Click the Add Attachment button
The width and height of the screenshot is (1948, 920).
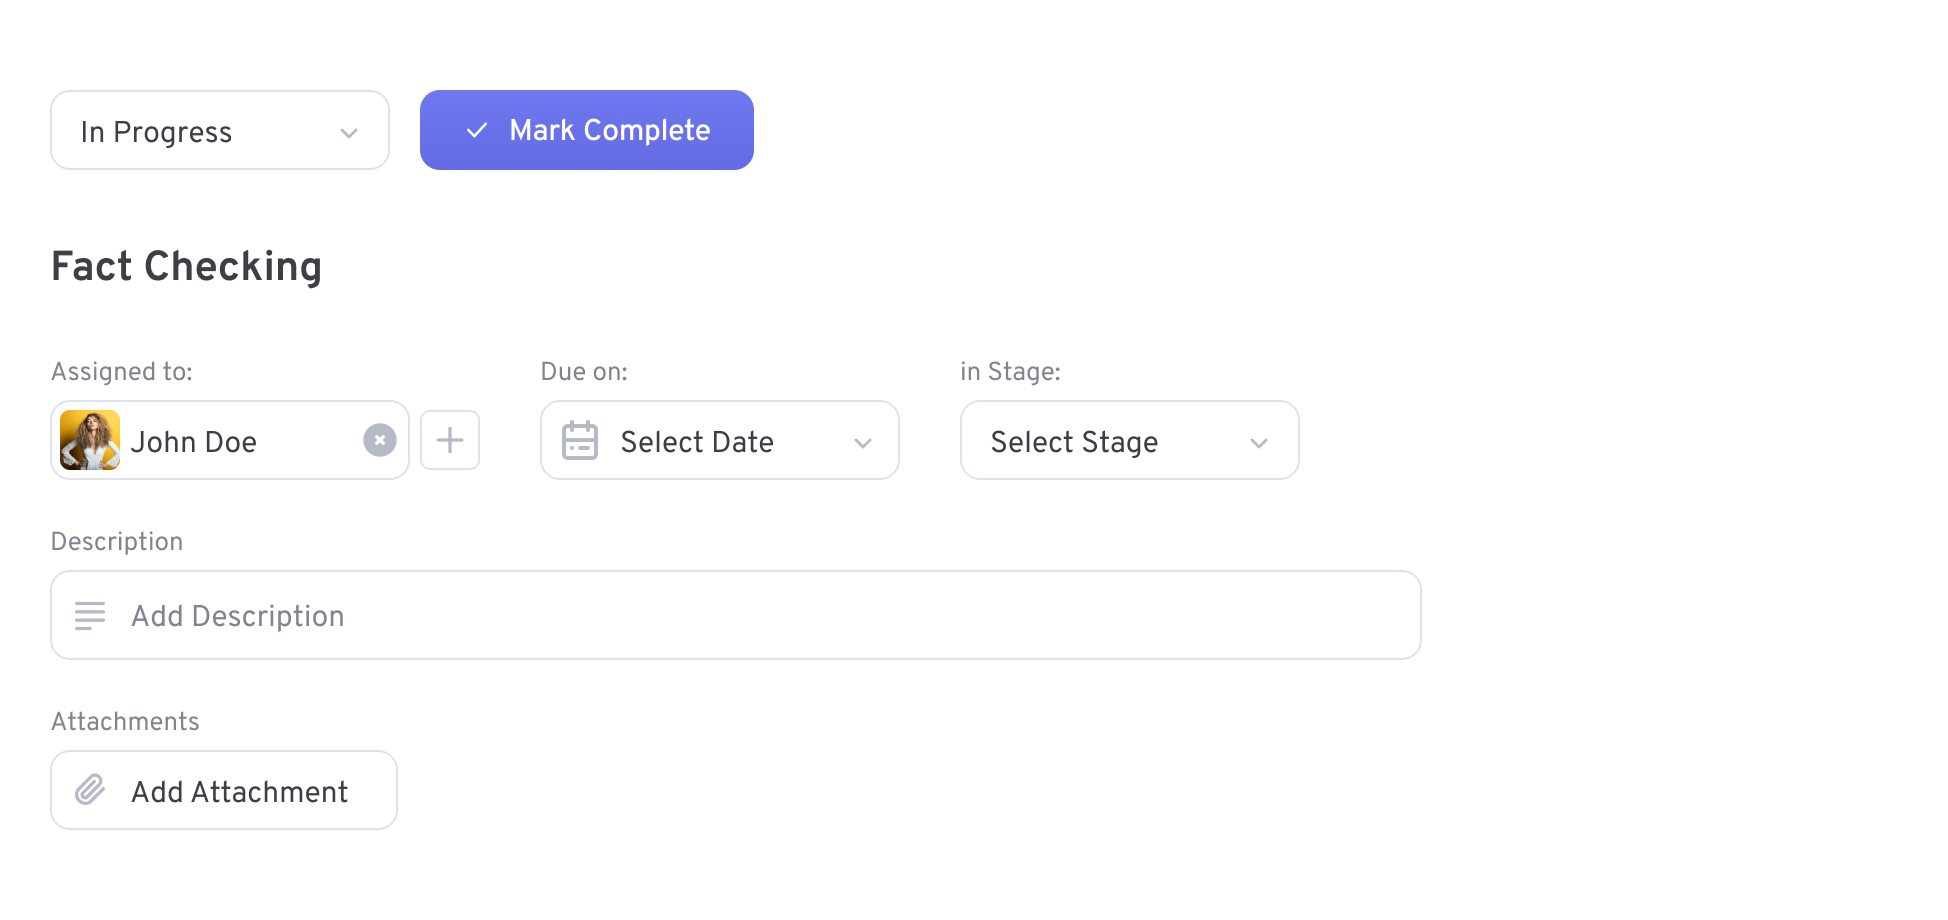224,790
